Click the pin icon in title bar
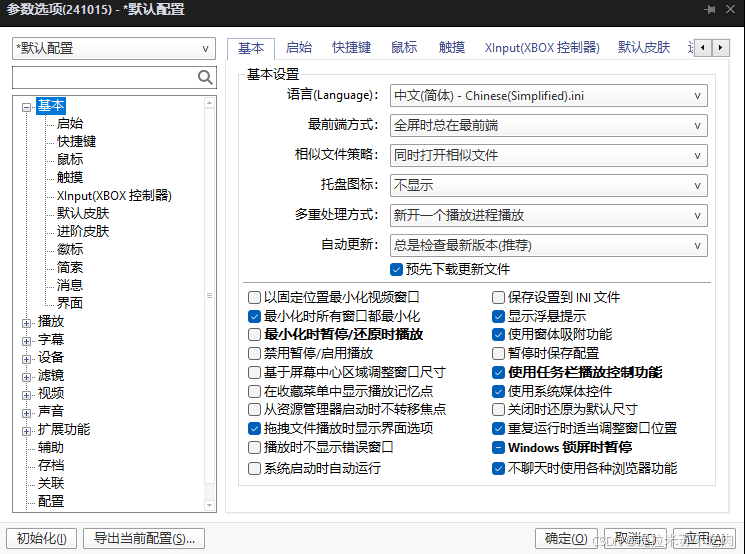This screenshot has height=554, width=745. (x=710, y=10)
